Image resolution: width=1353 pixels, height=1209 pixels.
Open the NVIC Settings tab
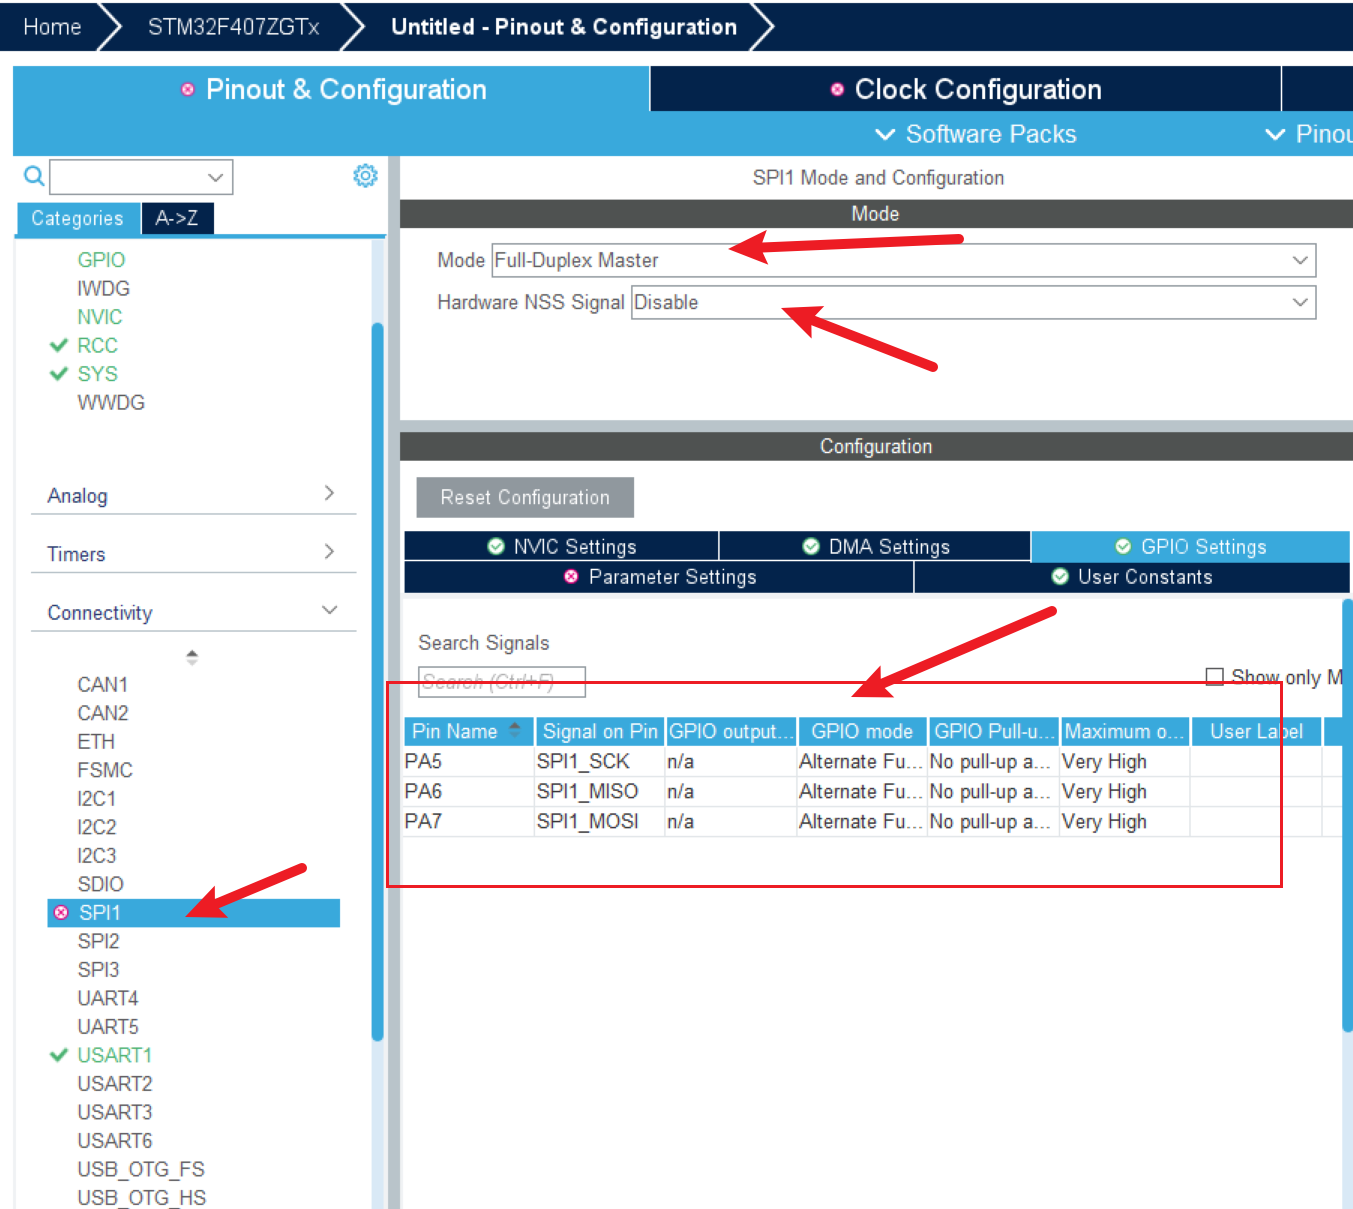point(561,546)
